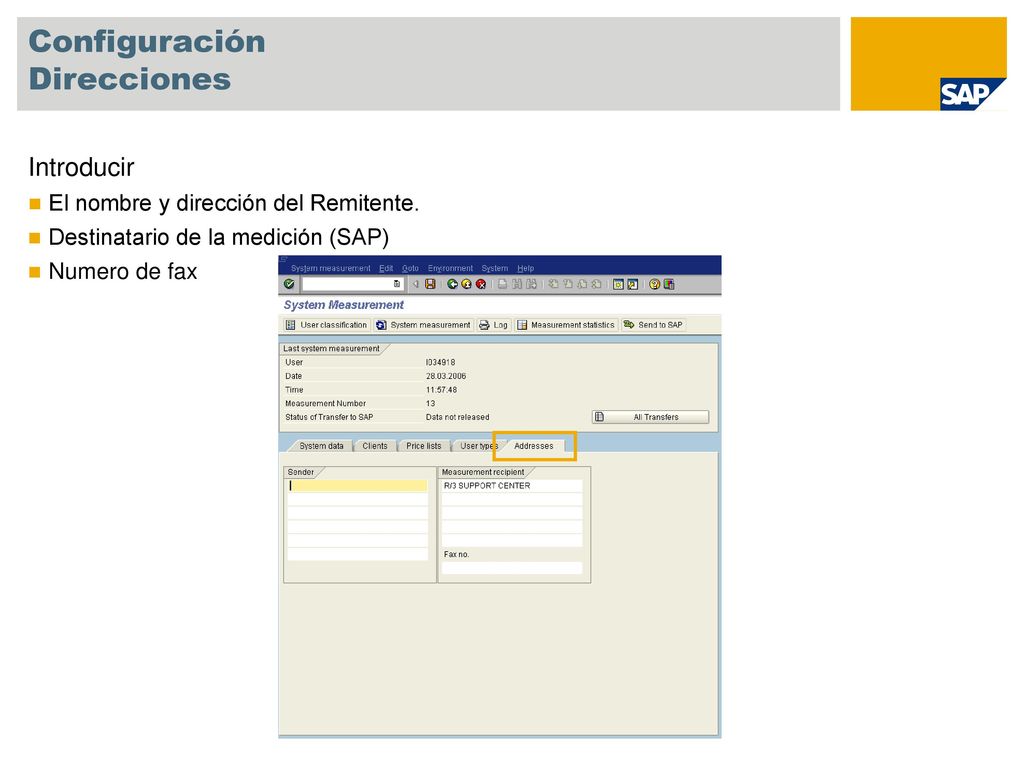Switch to the Clients tab
Screen dimensions: 1024x768
(x=375, y=446)
